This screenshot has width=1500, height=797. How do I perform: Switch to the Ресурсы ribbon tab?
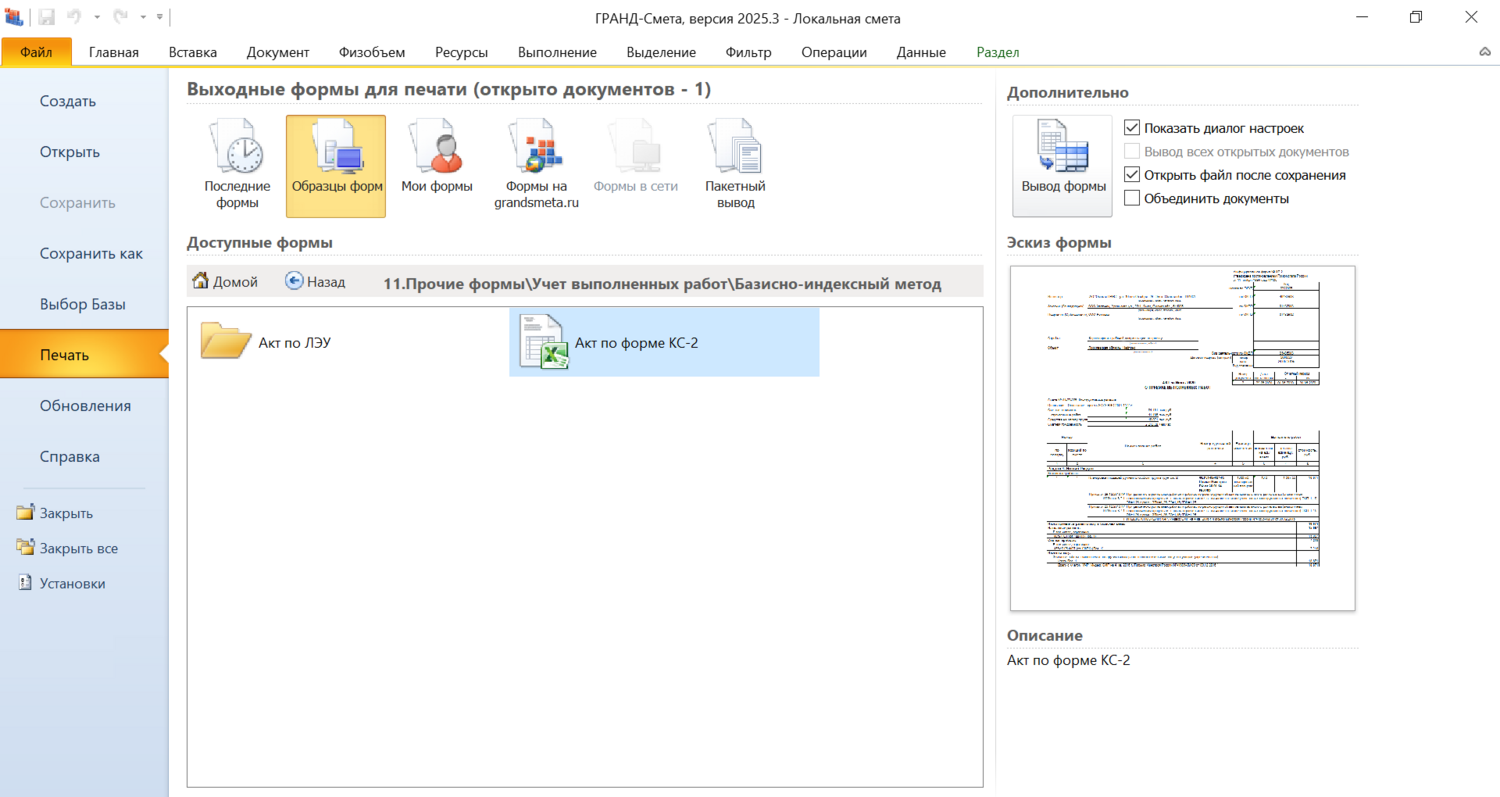pos(462,52)
